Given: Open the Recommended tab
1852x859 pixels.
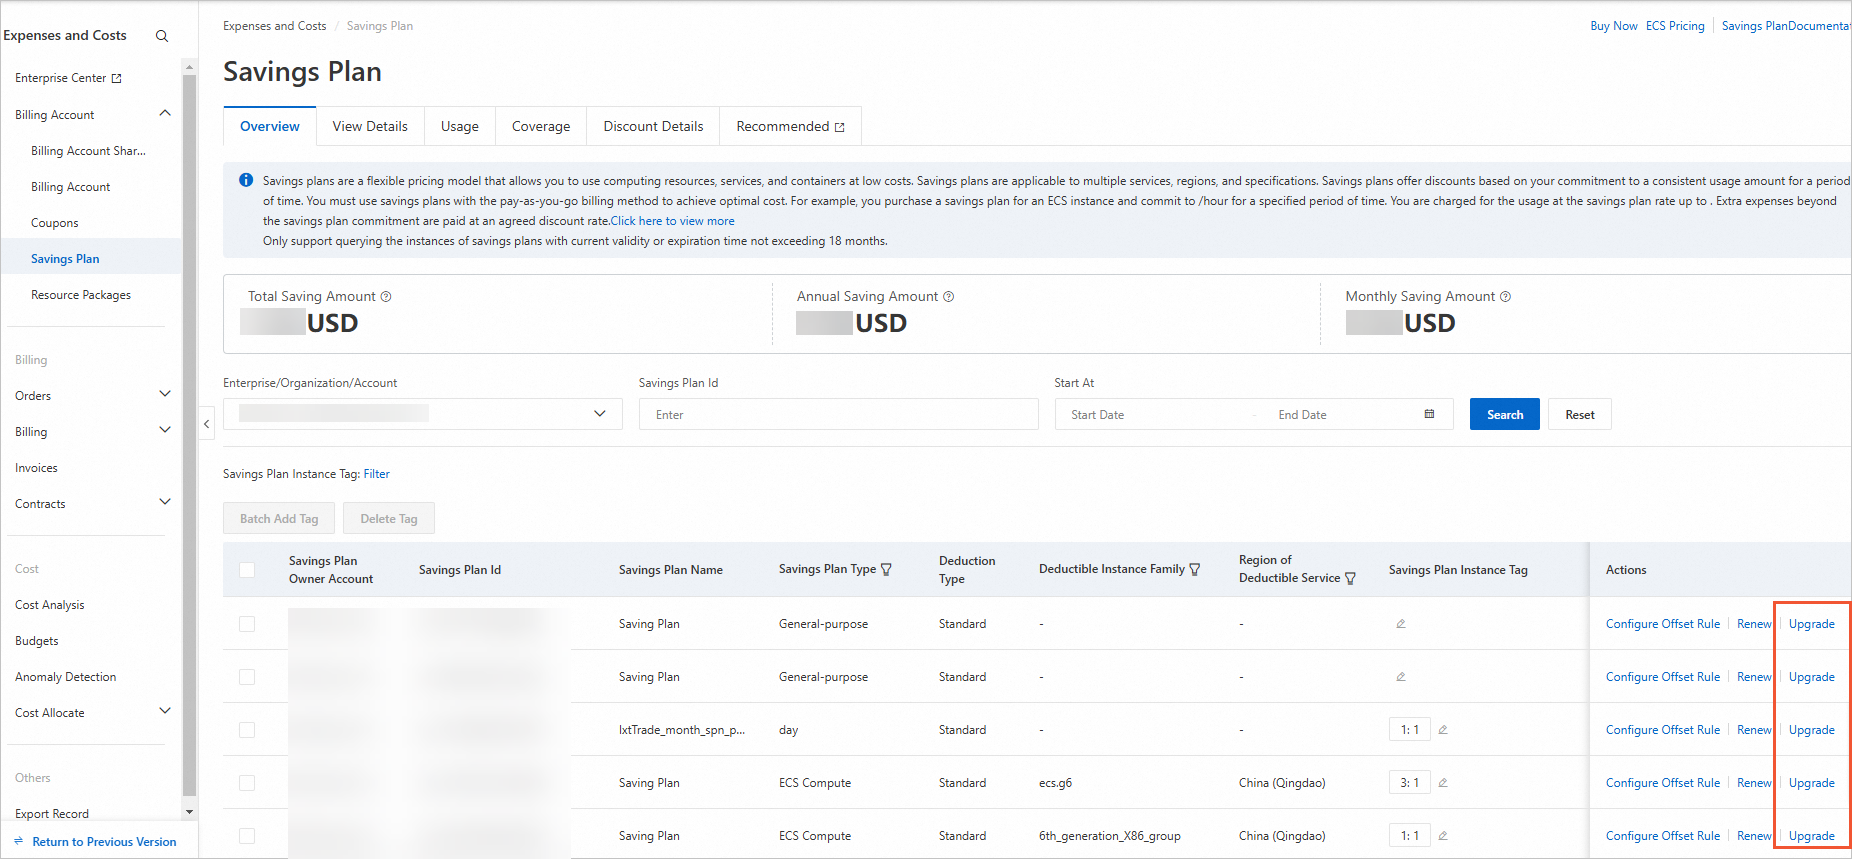Looking at the screenshot, I should [790, 127].
